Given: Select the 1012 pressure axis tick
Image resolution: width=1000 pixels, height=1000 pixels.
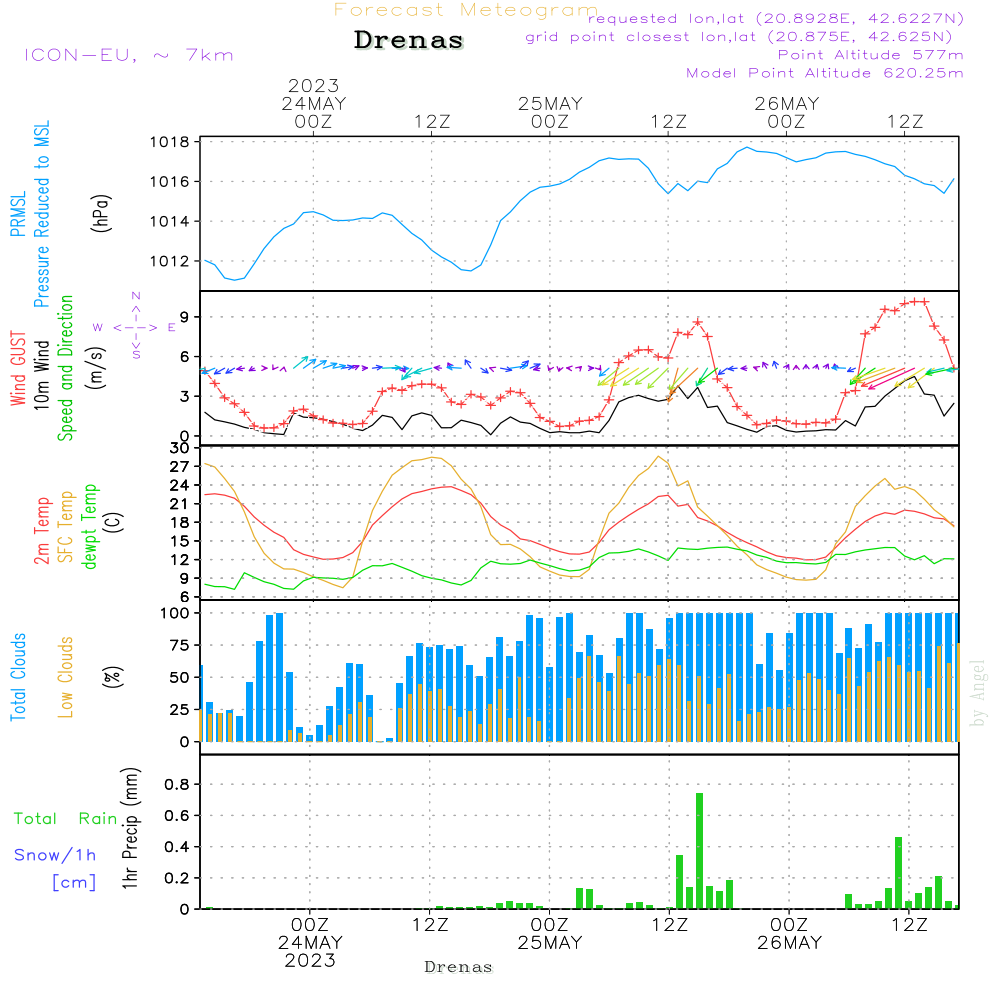Looking at the screenshot, I should 170,261.
